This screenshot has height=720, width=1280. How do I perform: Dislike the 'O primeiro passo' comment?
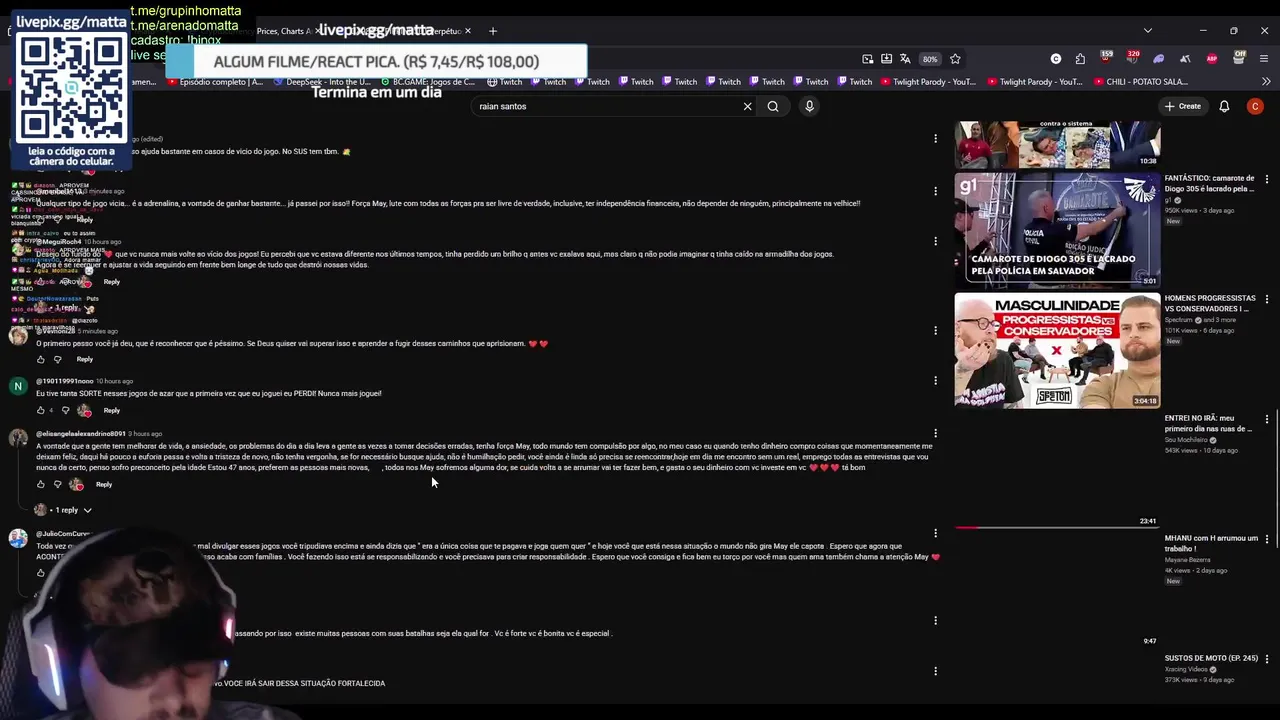coord(57,359)
